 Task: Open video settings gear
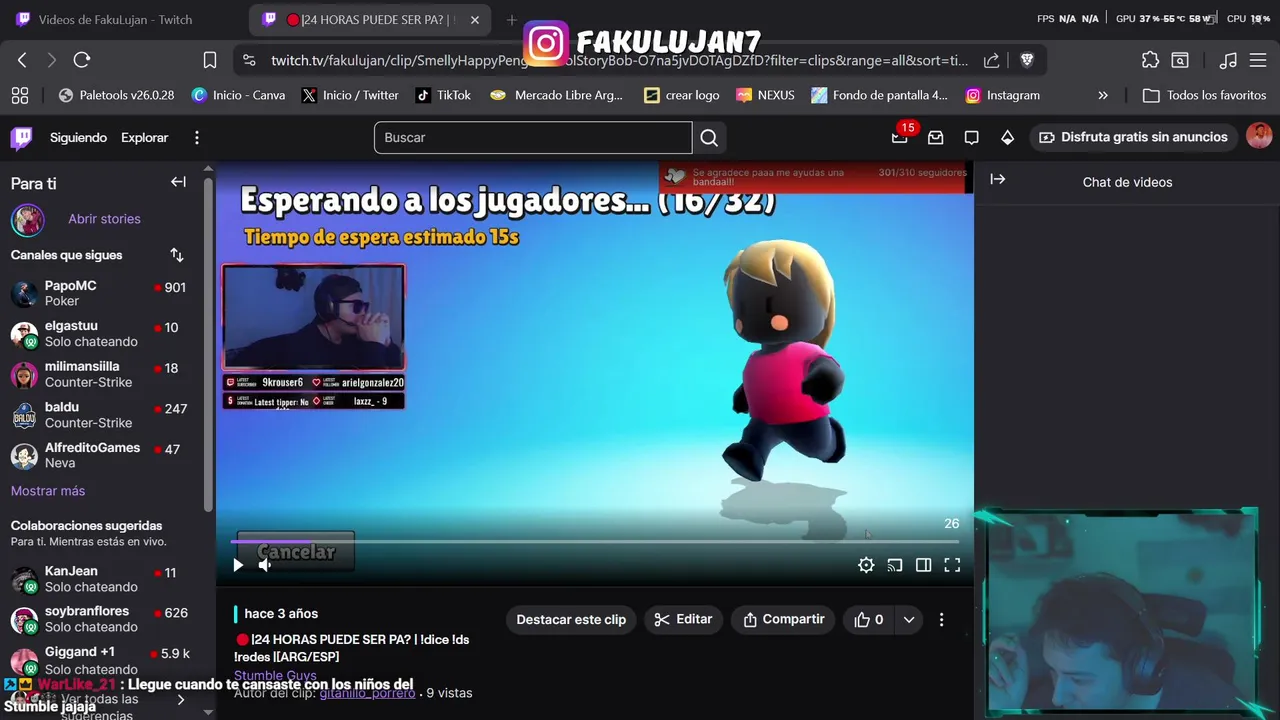coord(866,565)
